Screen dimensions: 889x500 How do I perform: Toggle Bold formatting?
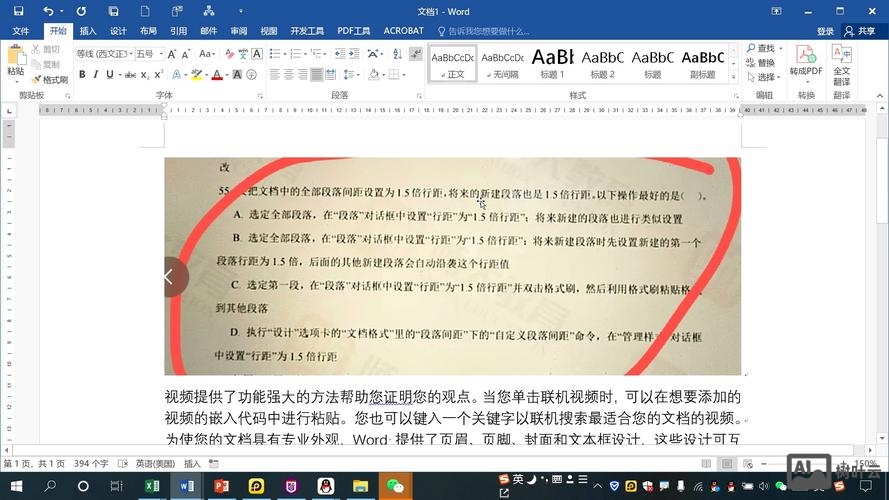coord(82,74)
